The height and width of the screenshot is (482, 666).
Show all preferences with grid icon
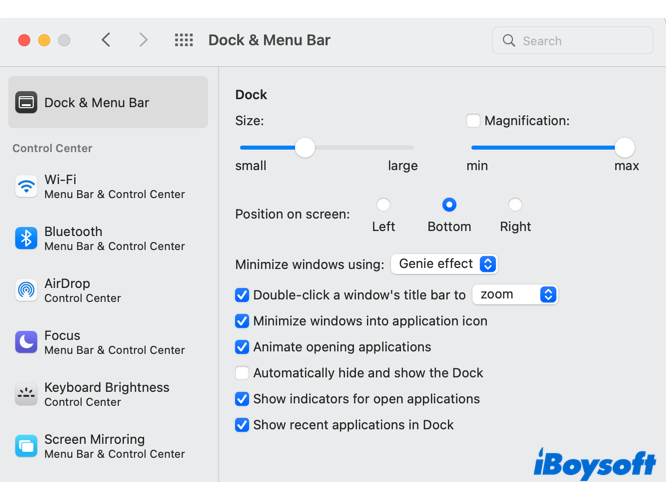[x=184, y=40]
